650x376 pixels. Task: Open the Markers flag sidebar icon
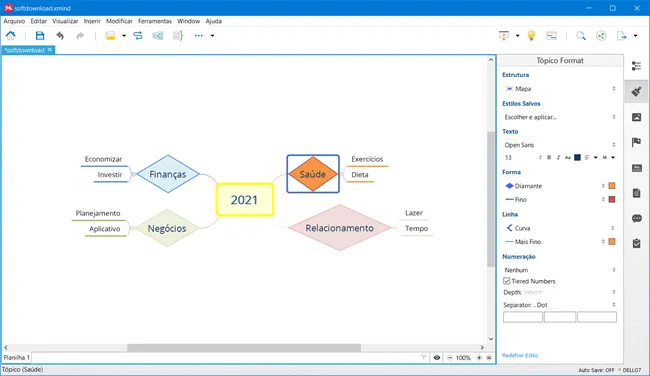click(636, 143)
